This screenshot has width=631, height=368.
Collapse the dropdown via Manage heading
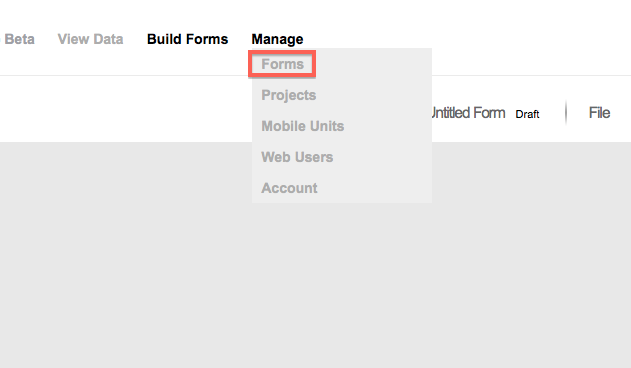pyautogui.click(x=277, y=39)
